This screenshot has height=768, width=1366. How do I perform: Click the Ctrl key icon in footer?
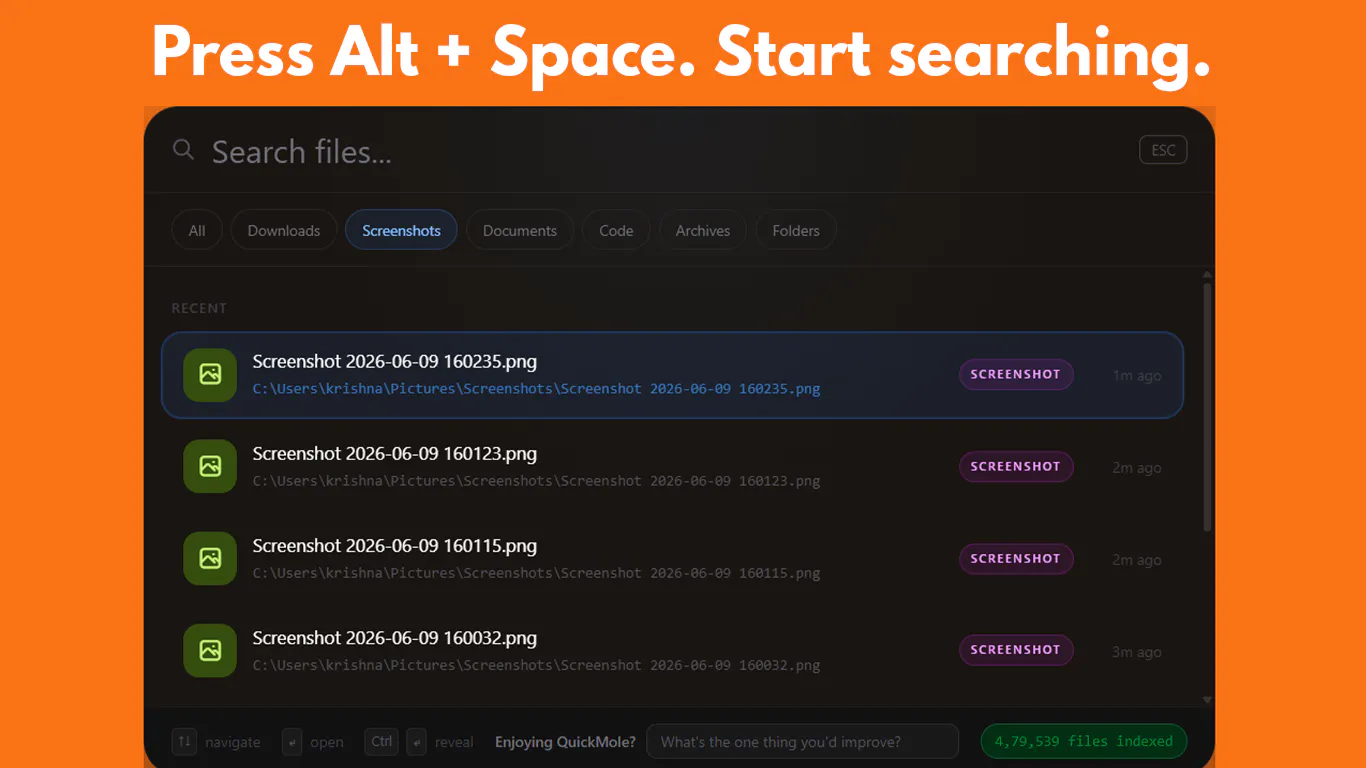click(x=381, y=741)
